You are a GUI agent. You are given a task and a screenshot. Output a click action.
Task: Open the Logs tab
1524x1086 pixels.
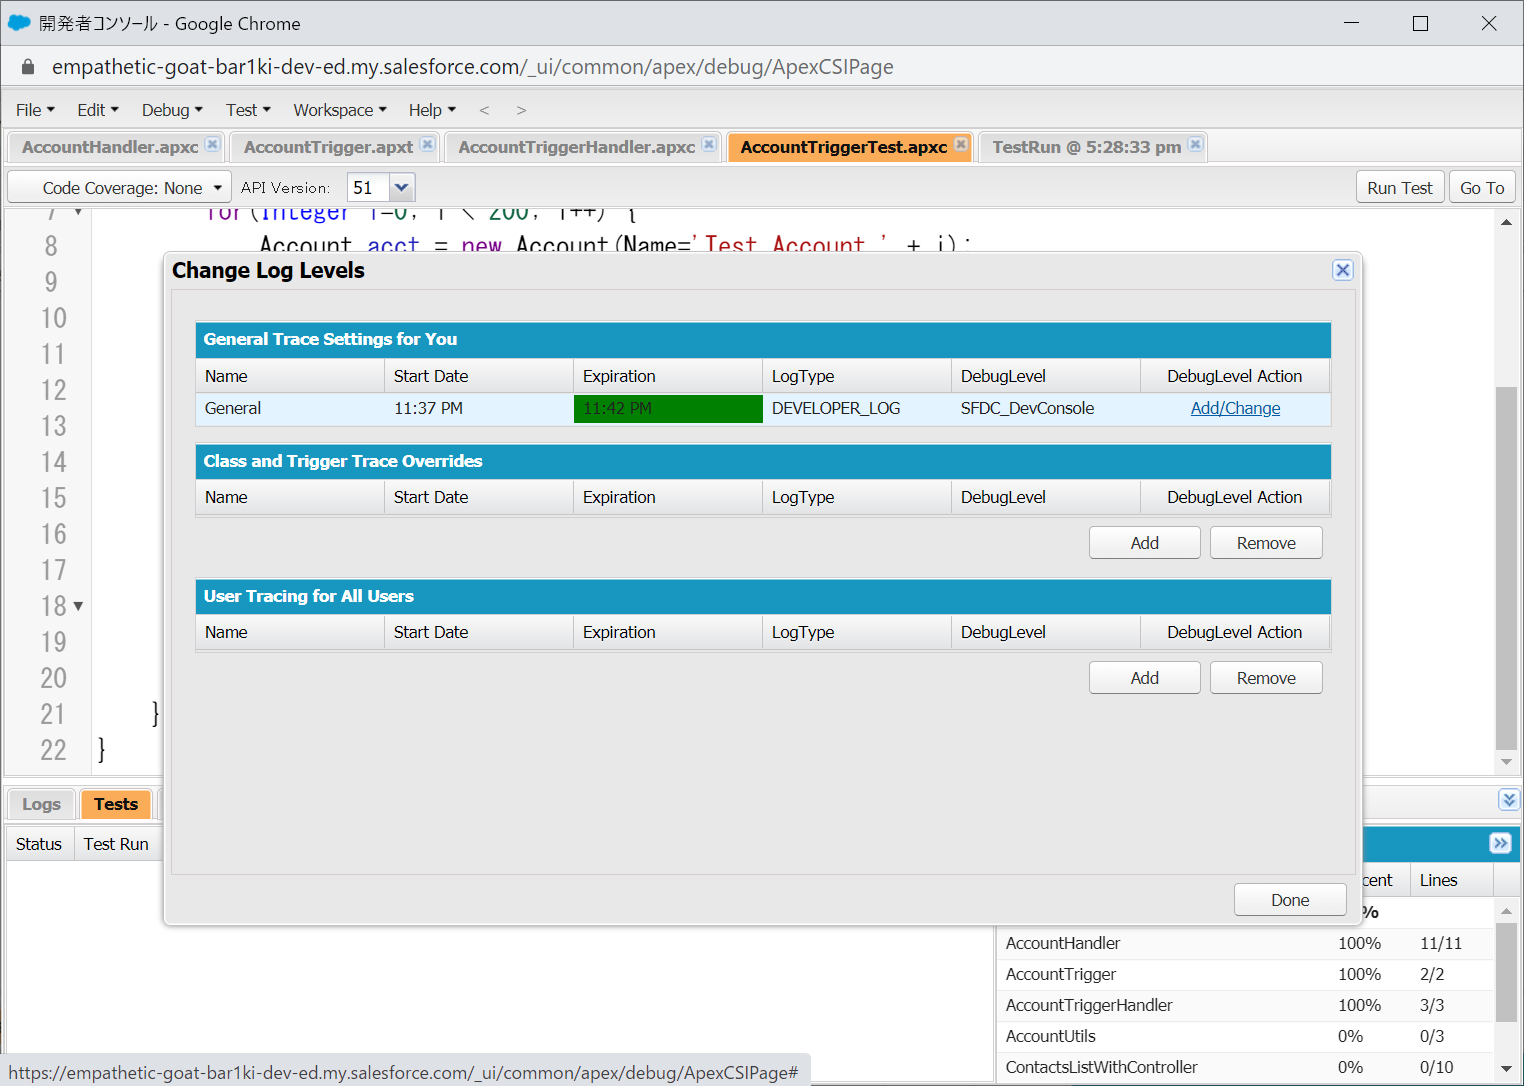[x=41, y=804]
